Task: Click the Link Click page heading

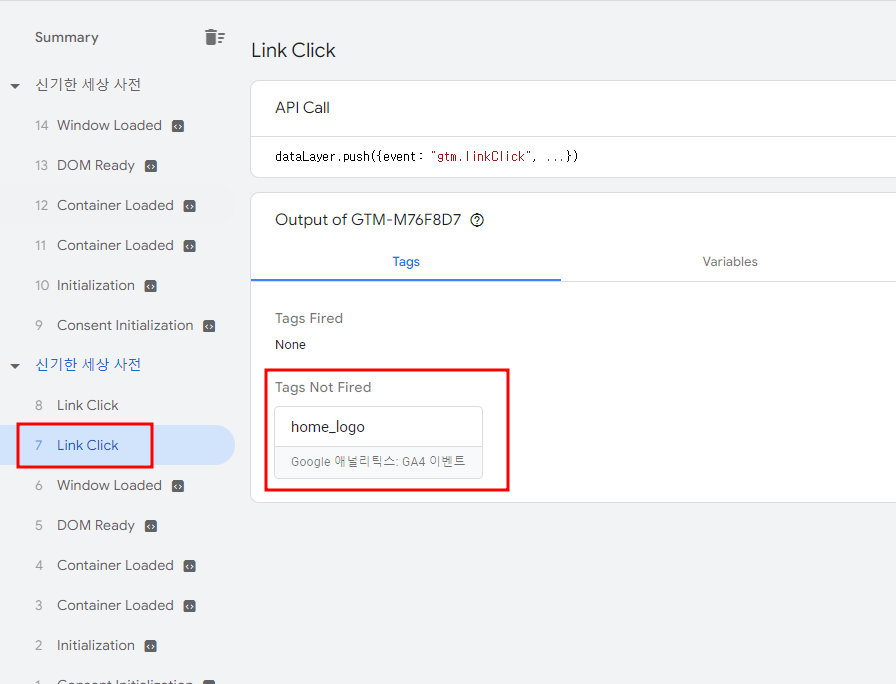Action: pyautogui.click(x=293, y=50)
